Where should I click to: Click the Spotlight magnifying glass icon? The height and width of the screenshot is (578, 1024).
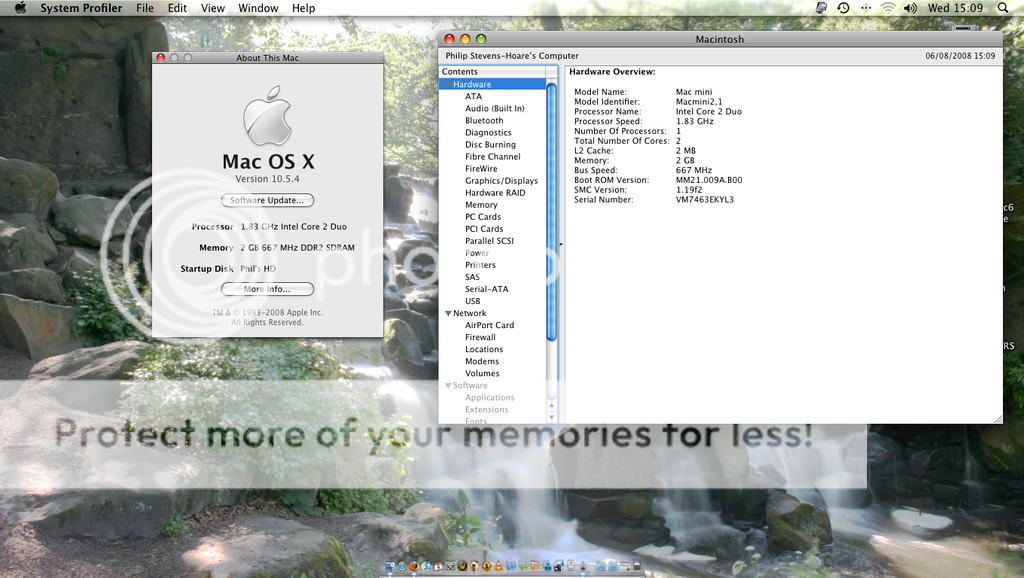click(x=1006, y=8)
